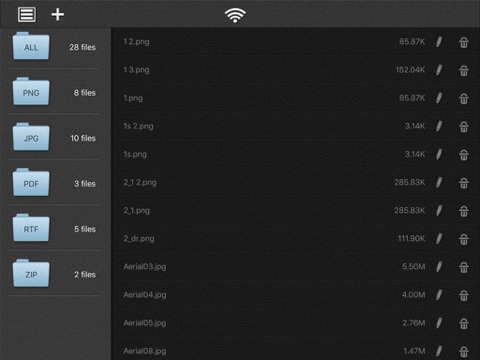
Task: Show the JPG folder files
Action: pos(31,137)
